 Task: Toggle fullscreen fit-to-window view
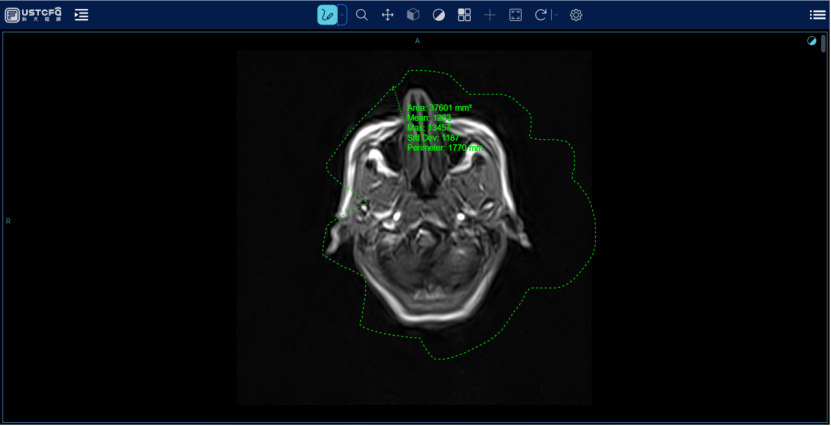coord(516,15)
